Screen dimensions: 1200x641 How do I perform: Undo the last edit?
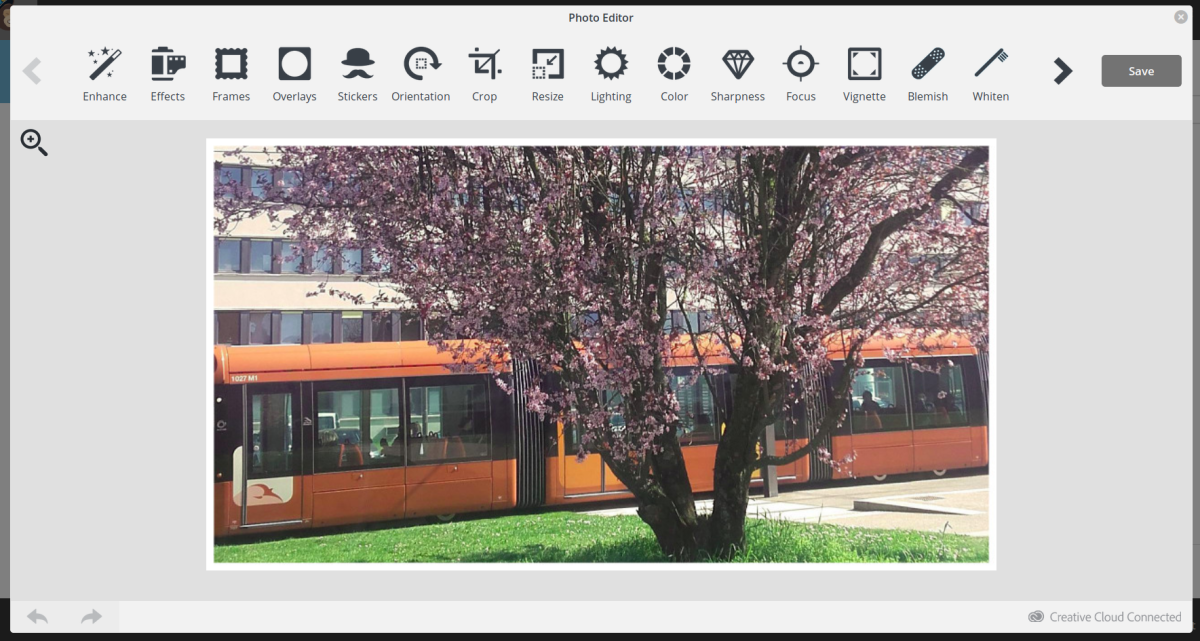coord(38,616)
